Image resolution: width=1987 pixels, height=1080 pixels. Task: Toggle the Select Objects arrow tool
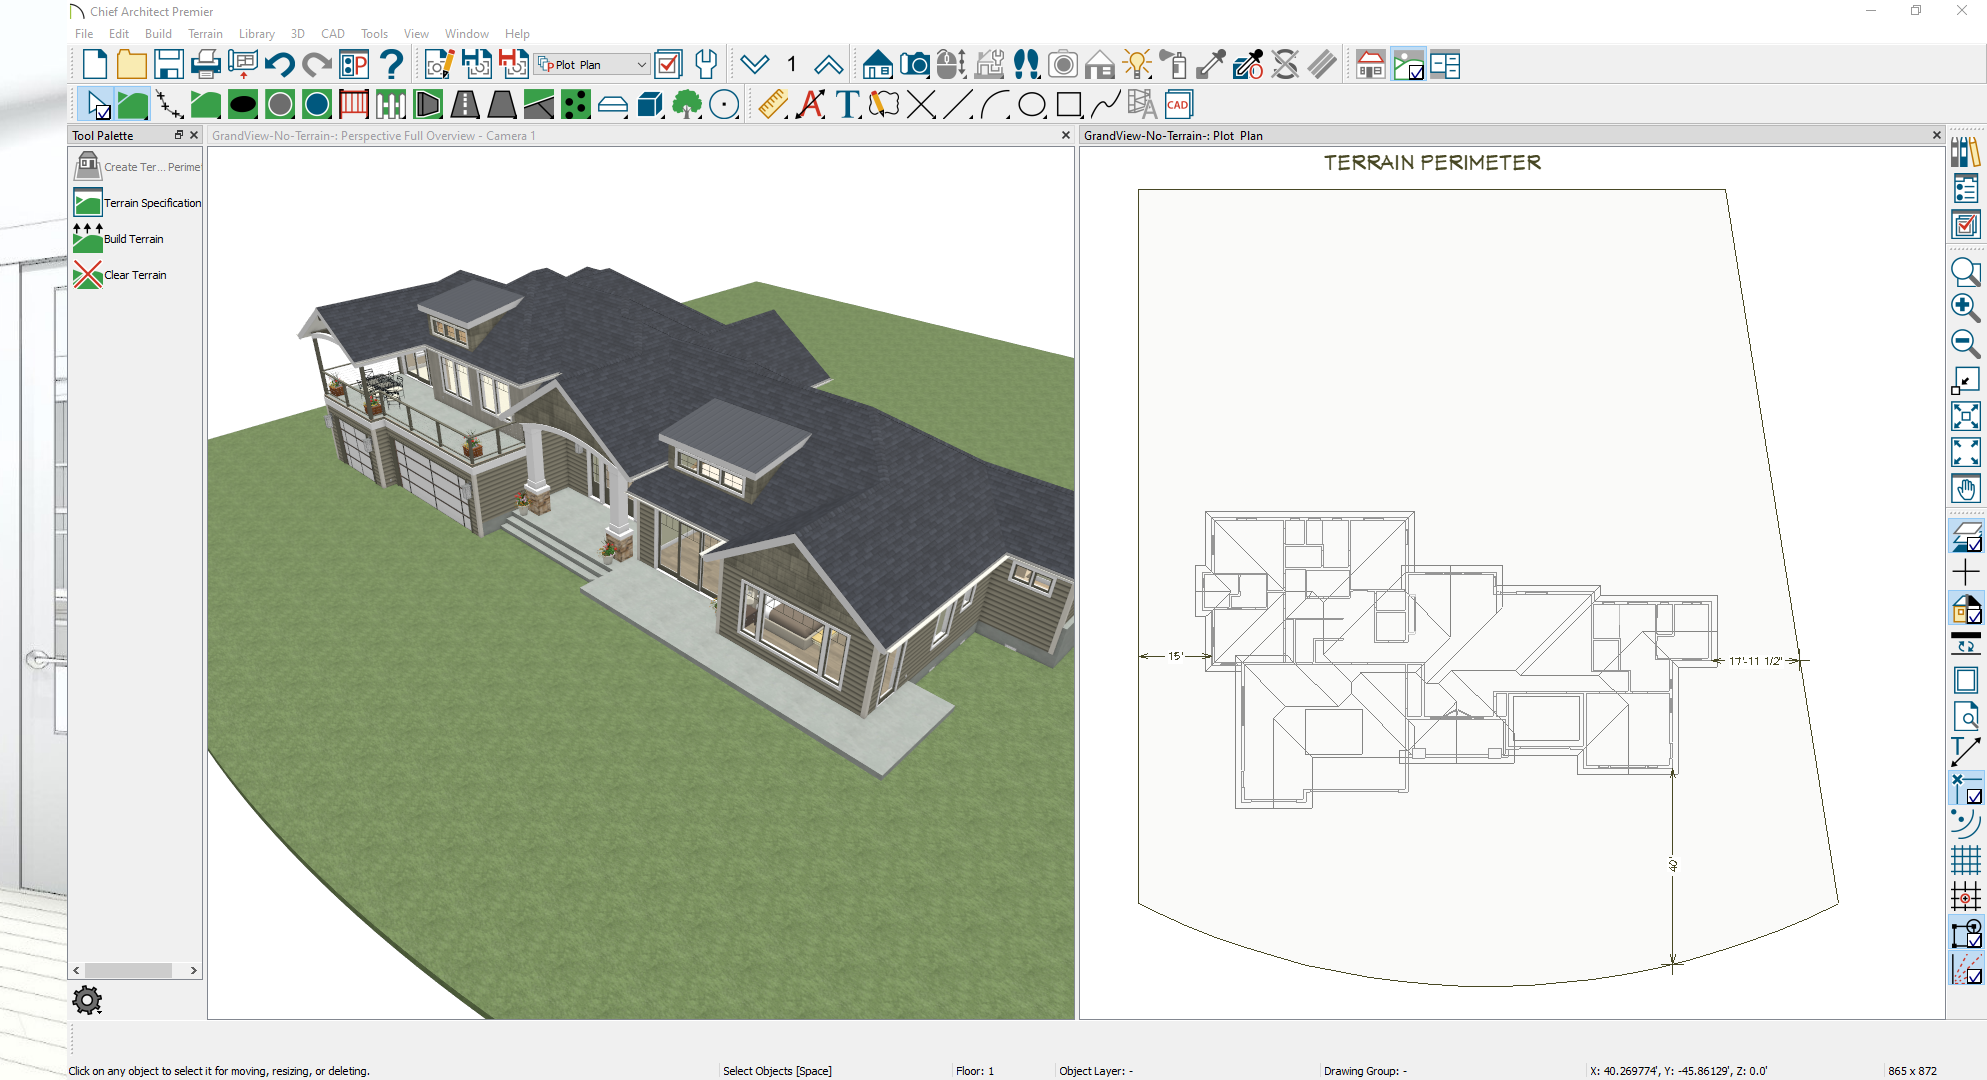pos(97,104)
